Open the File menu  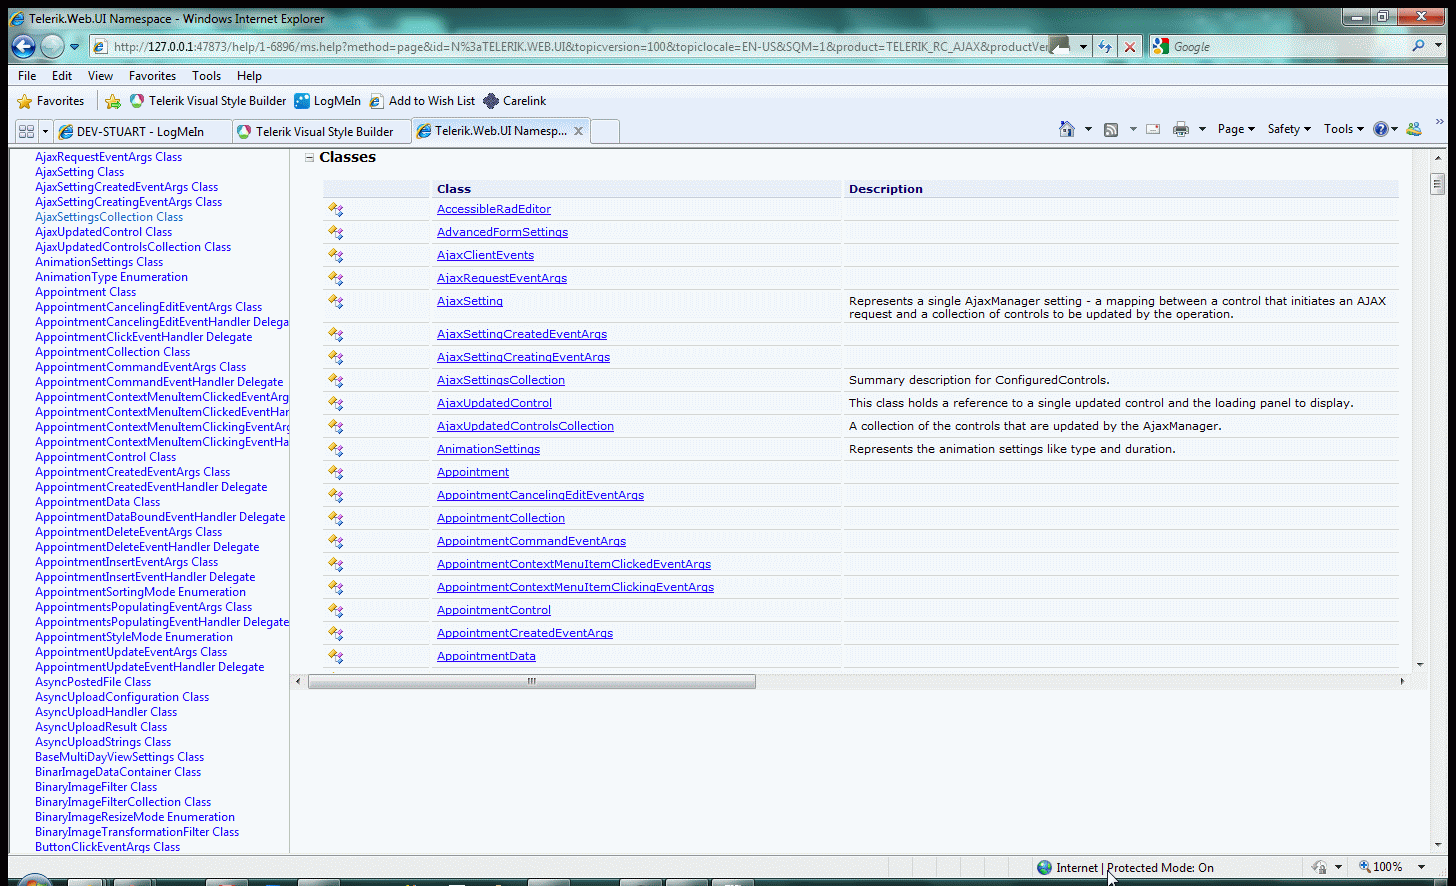(27, 76)
